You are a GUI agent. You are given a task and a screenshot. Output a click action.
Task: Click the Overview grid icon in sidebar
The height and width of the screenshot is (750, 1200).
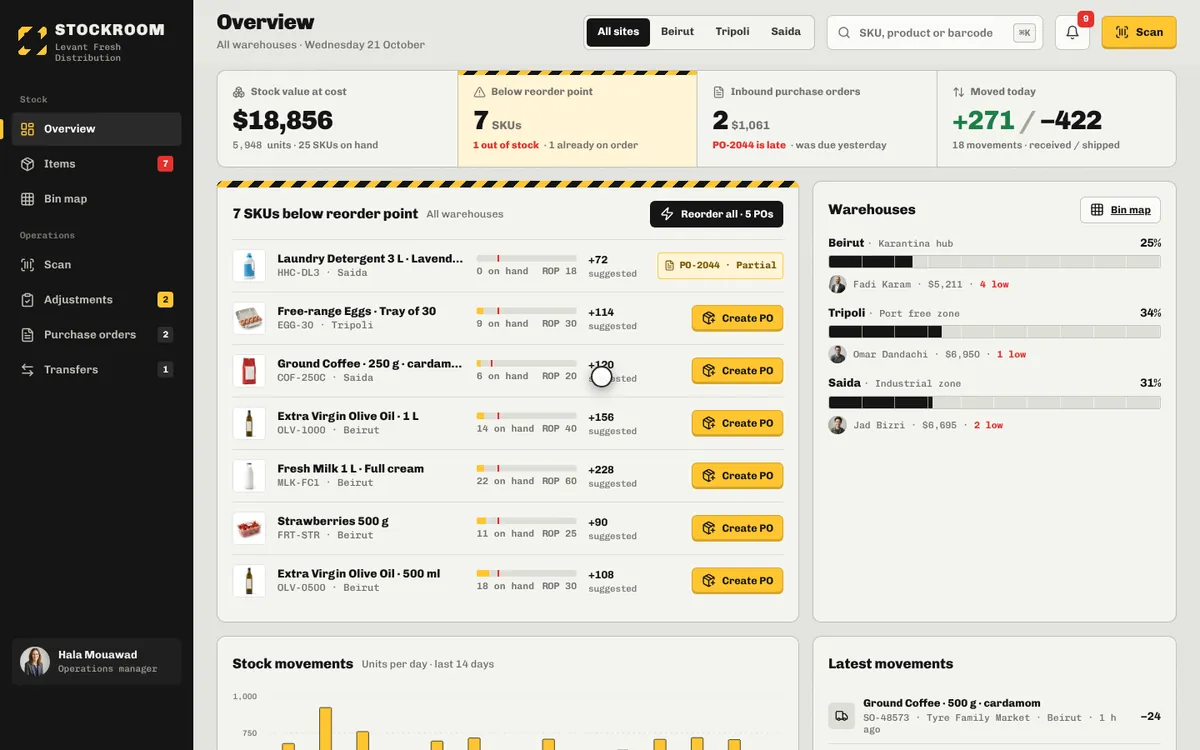[x=28, y=129]
